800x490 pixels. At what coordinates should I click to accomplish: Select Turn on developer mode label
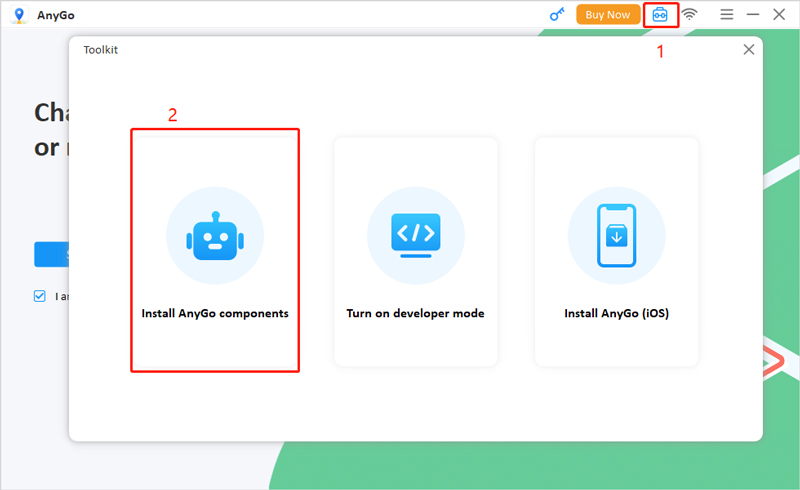(415, 313)
